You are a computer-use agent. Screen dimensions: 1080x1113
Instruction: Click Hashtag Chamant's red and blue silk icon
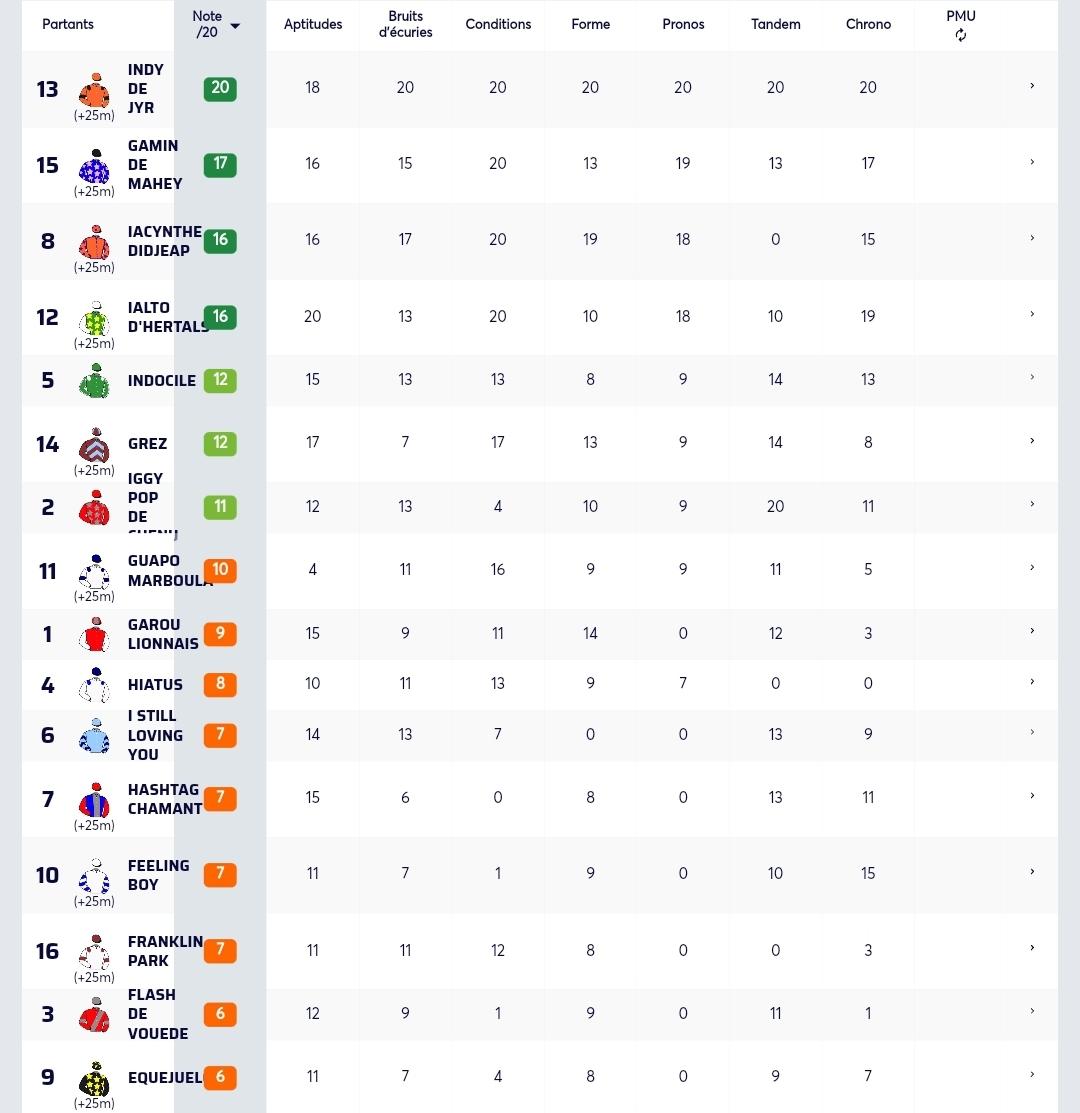[94, 800]
